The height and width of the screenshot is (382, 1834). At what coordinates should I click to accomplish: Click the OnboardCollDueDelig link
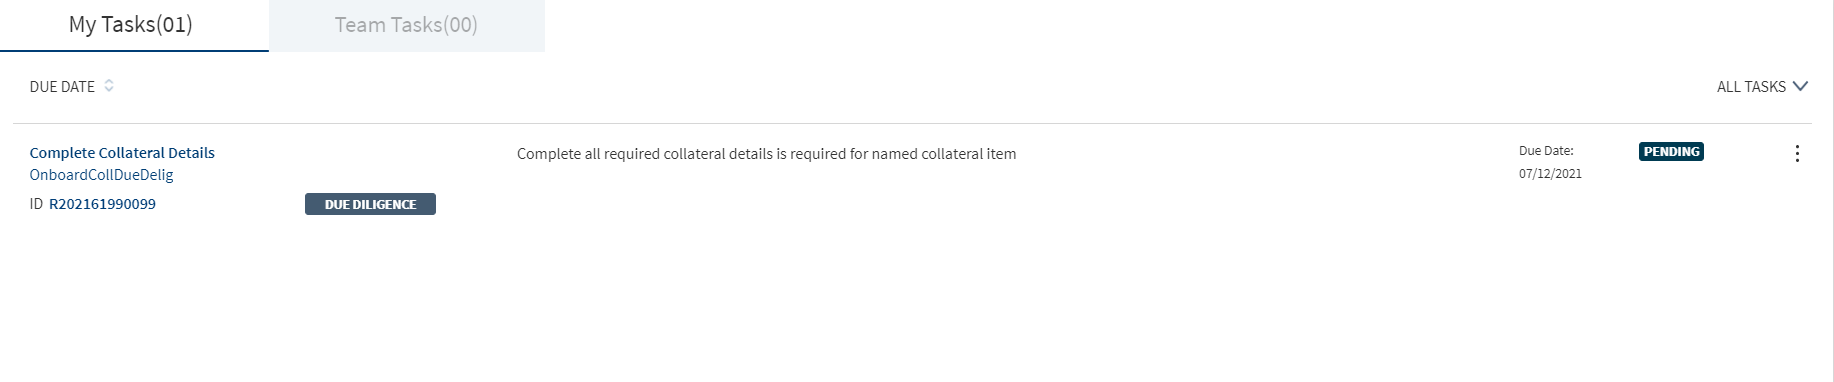click(101, 175)
